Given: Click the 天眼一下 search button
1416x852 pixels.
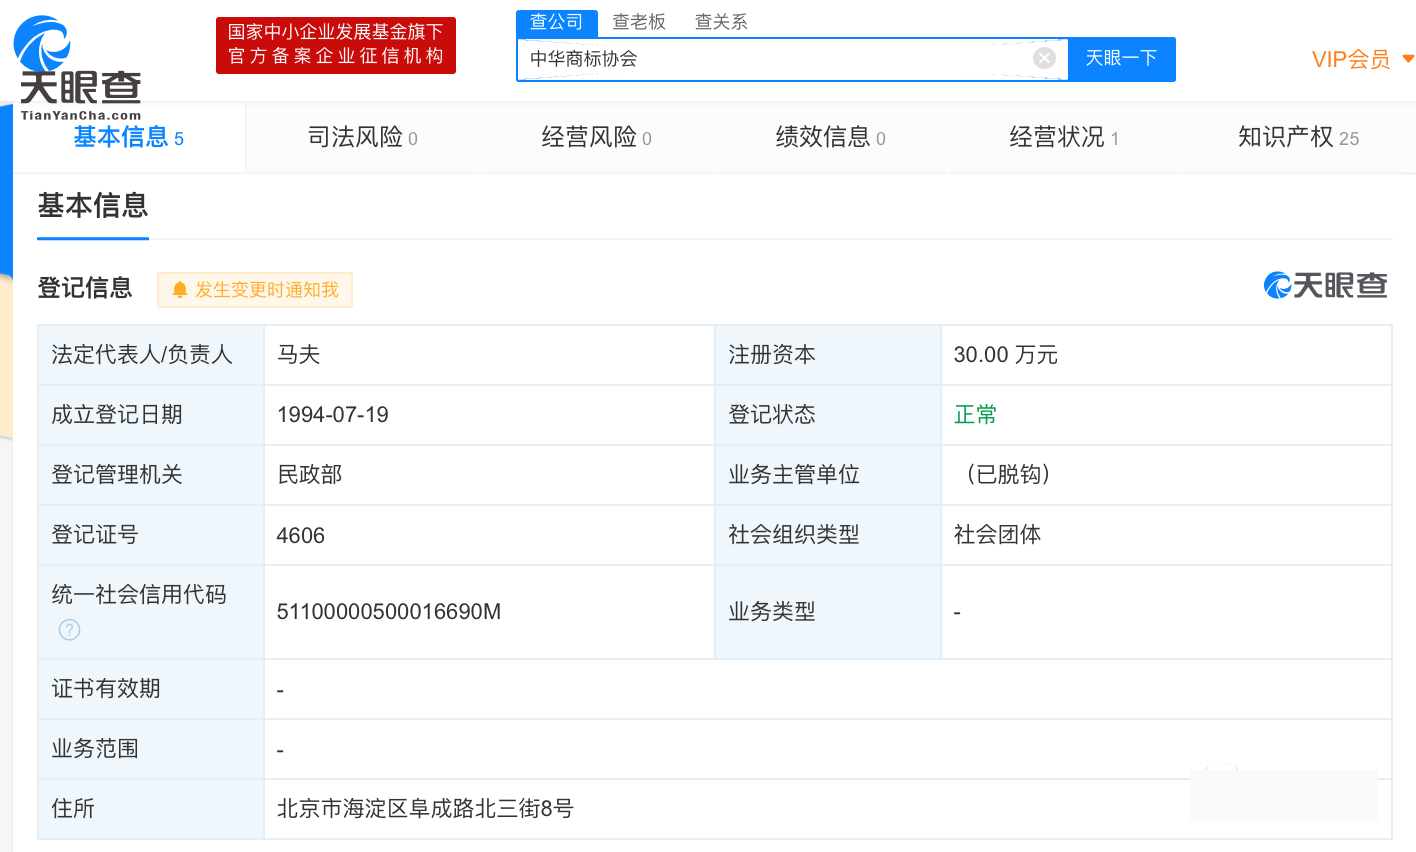Looking at the screenshot, I should (1121, 58).
